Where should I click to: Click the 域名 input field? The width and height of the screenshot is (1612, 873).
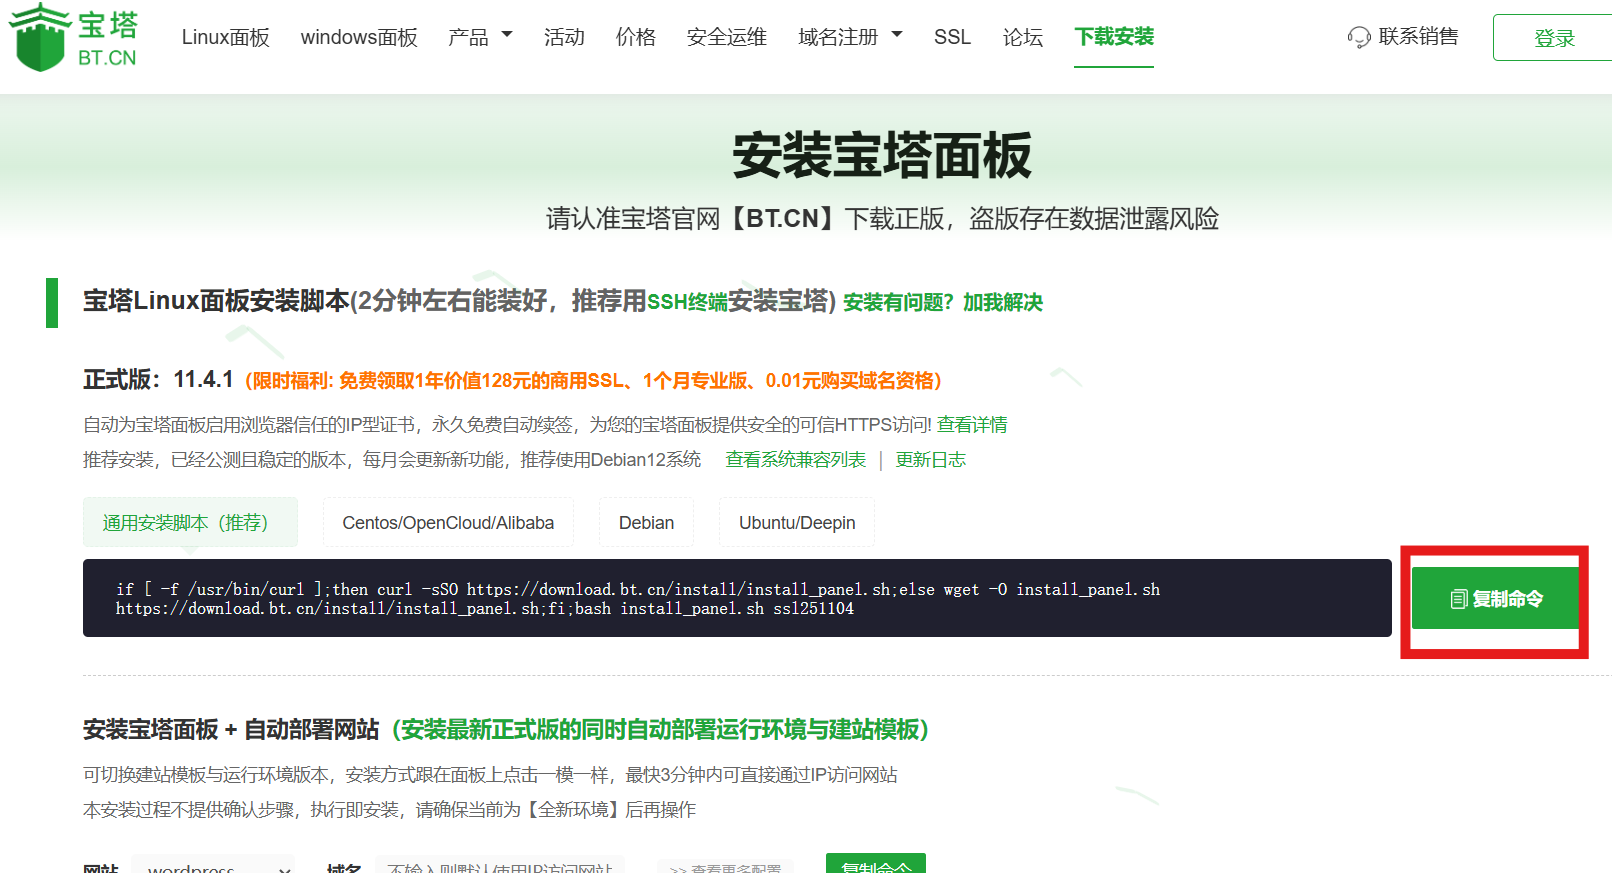[500, 866]
